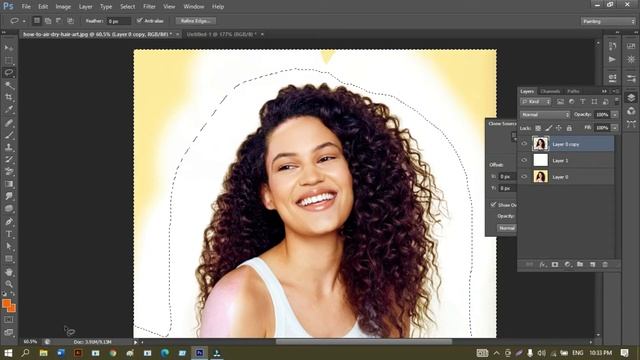640x360 pixels.
Task: Switch to the Untitled-1 document tab
Action: pyautogui.click(x=221, y=34)
